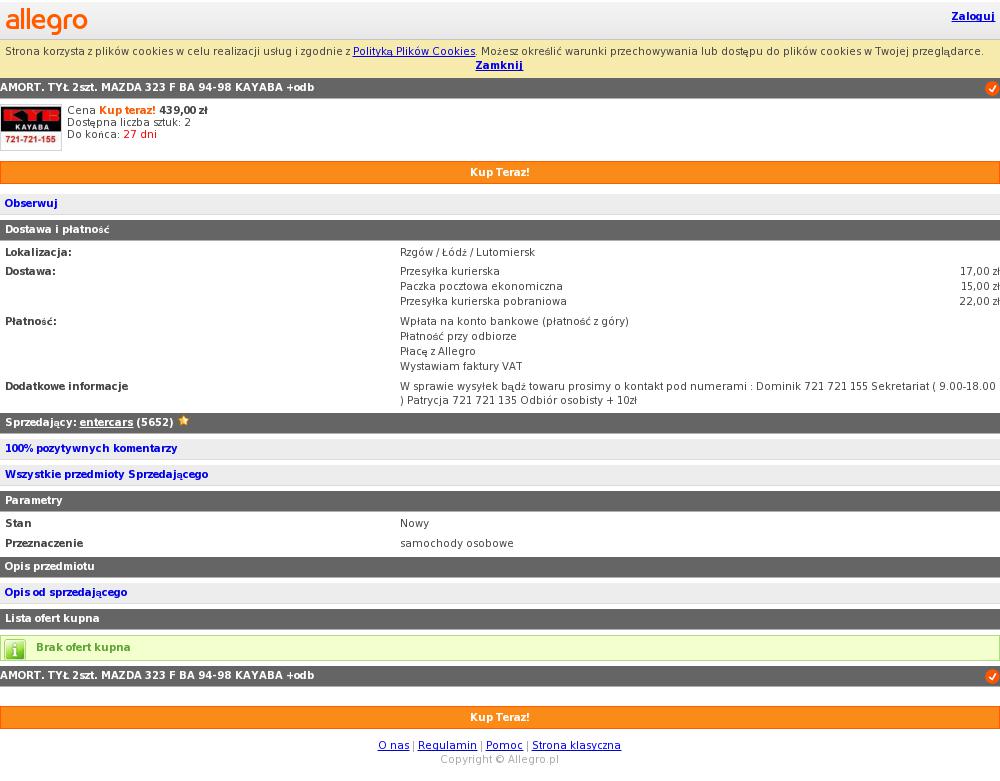Click Płatność przy odbiorze text
1000x781 pixels.
point(458,337)
